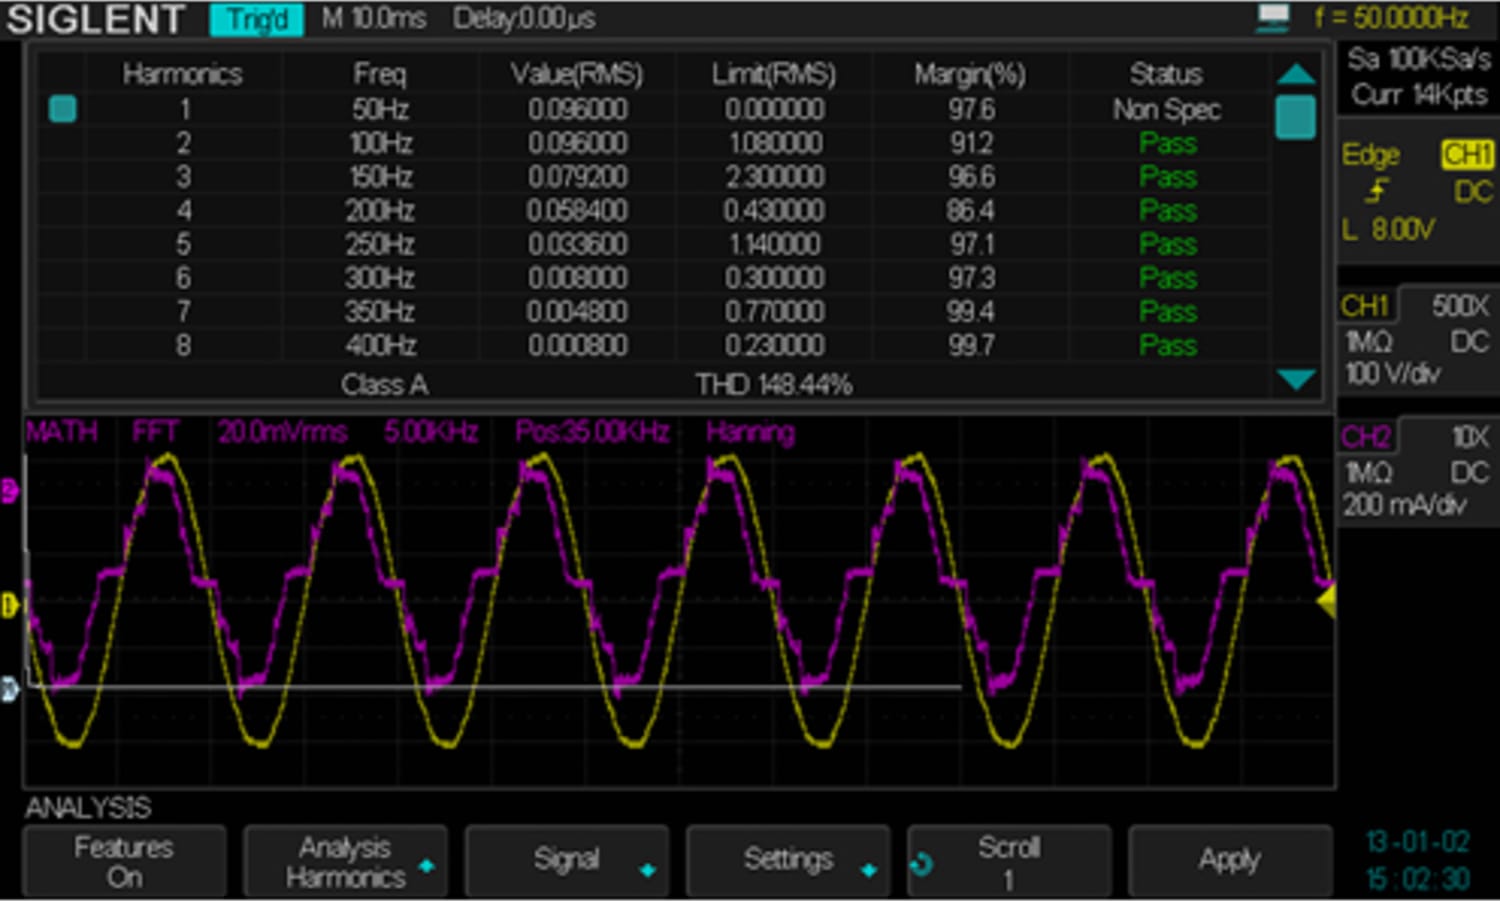This screenshot has height=901, width=1500.
Task: Click the CH2 channel badge
Action: [1367, 437]
